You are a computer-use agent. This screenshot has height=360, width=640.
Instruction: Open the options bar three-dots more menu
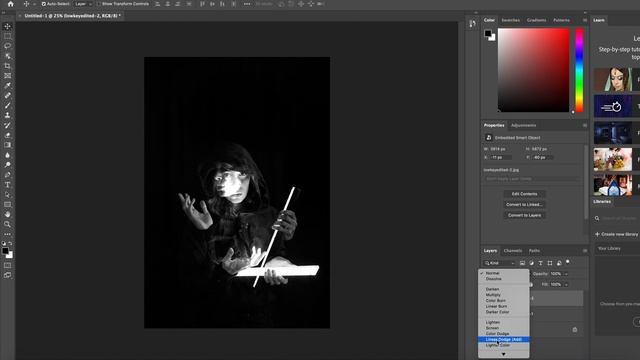pyautogui.click(x=247, y=4)
